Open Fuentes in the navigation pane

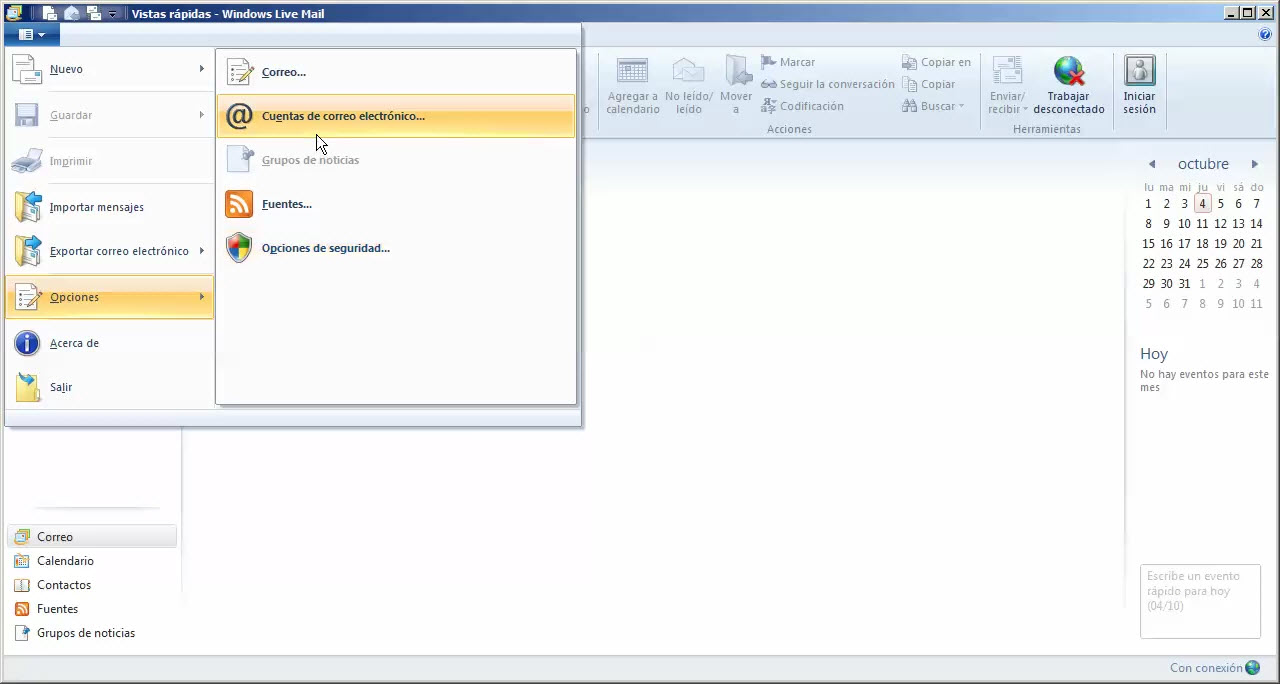(x=92, y=609)
